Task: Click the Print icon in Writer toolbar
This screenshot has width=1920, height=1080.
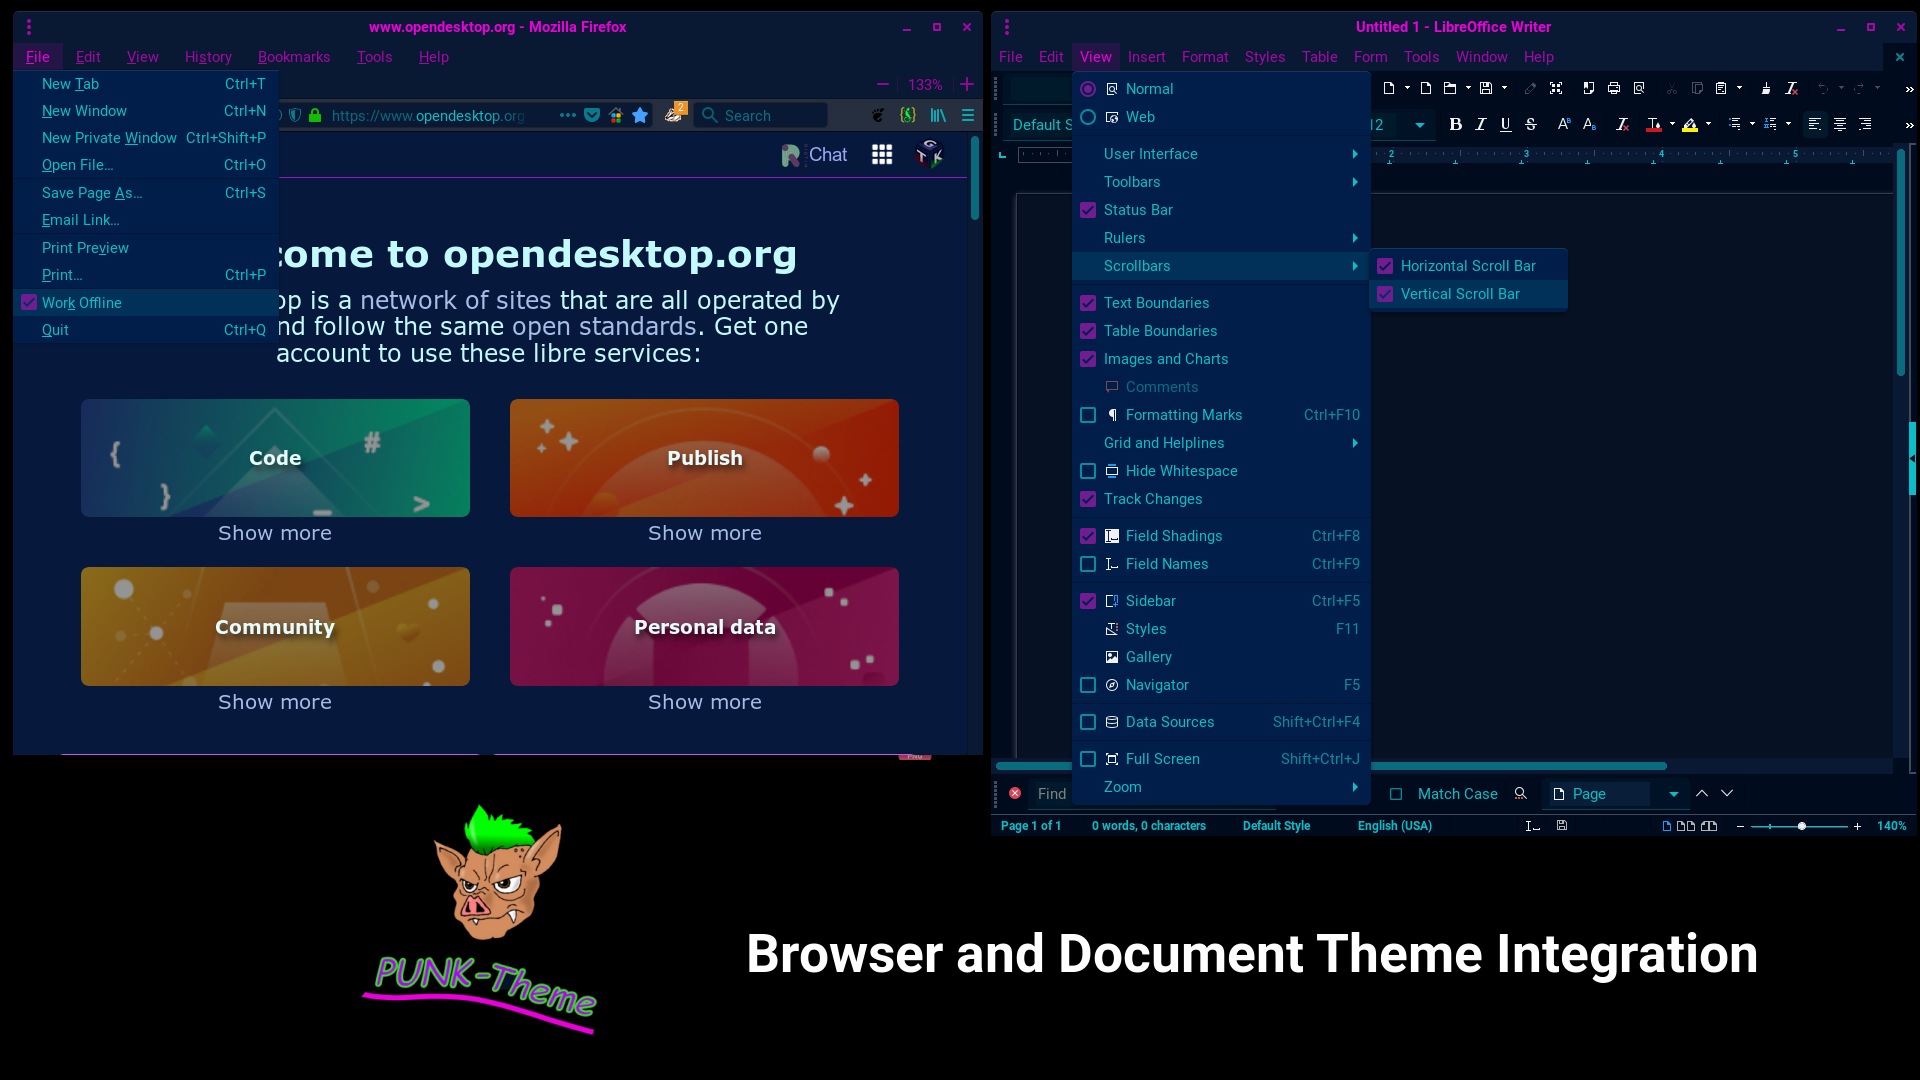Action: point(1614,88)
